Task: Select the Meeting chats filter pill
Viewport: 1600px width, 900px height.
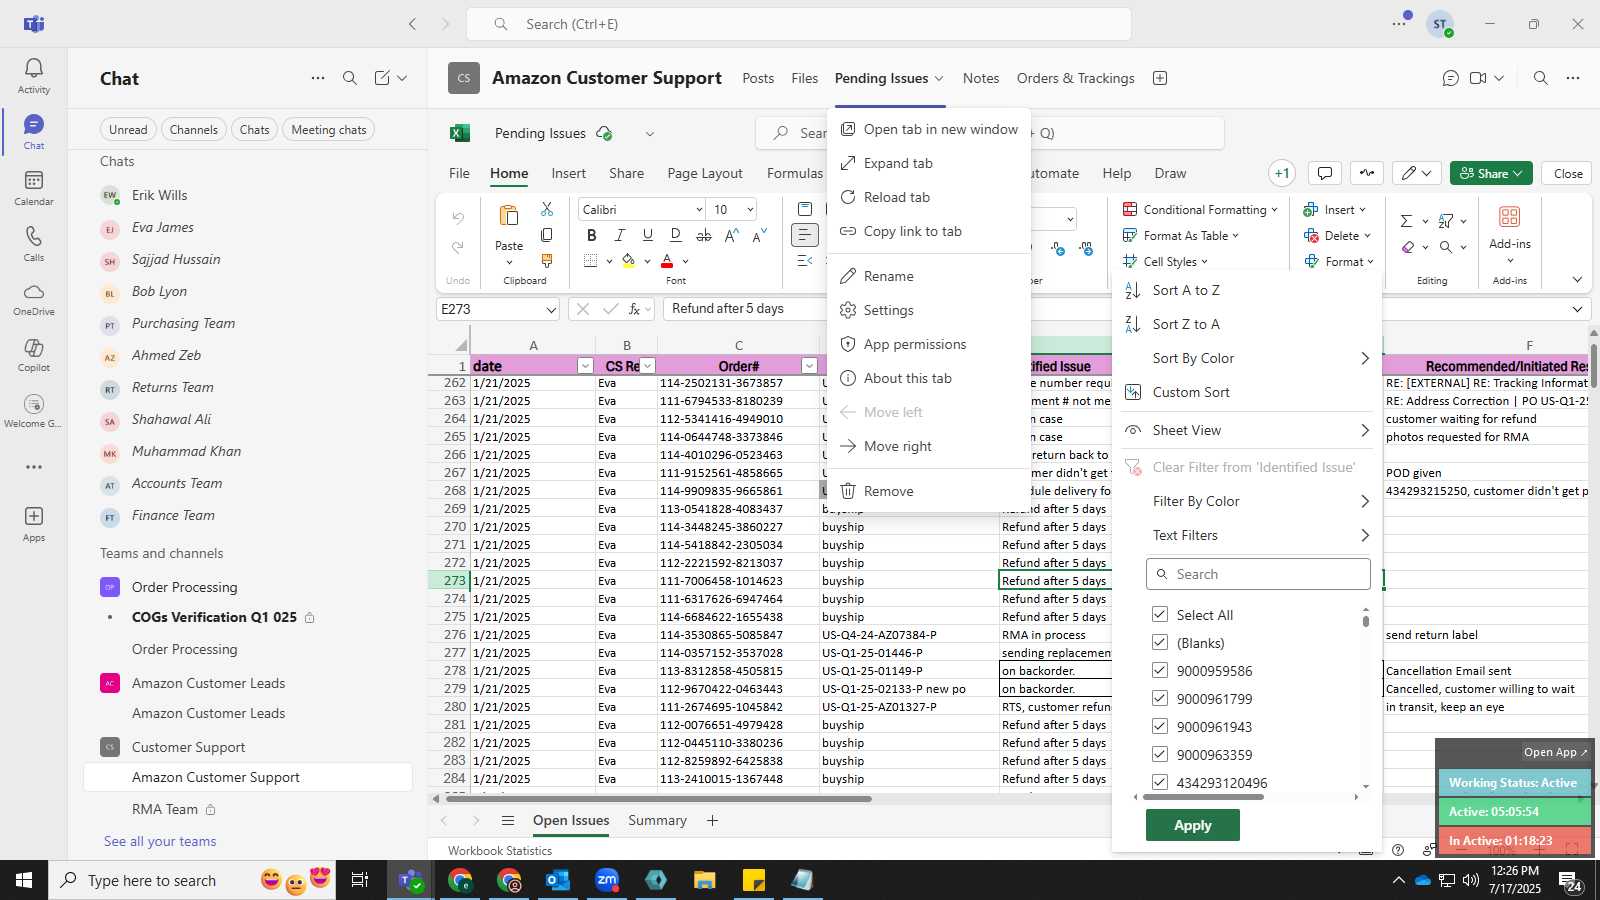Action: pos(329,129)
